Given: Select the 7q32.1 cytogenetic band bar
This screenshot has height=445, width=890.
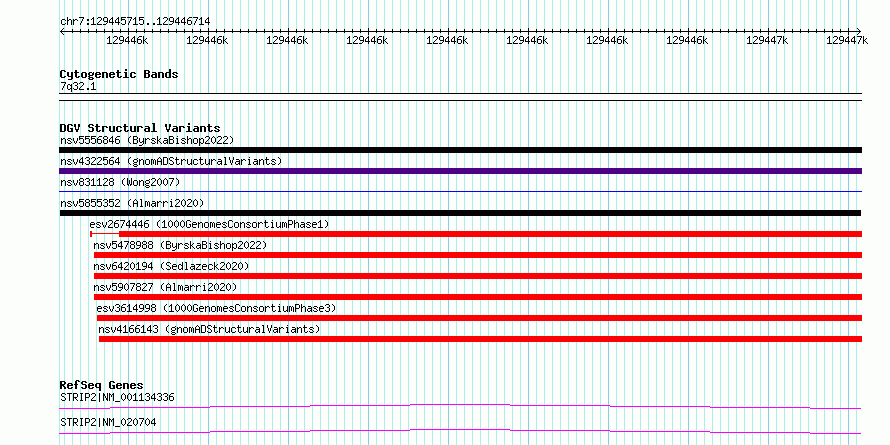Looking at the screenshot, I should tap(460, 97).
